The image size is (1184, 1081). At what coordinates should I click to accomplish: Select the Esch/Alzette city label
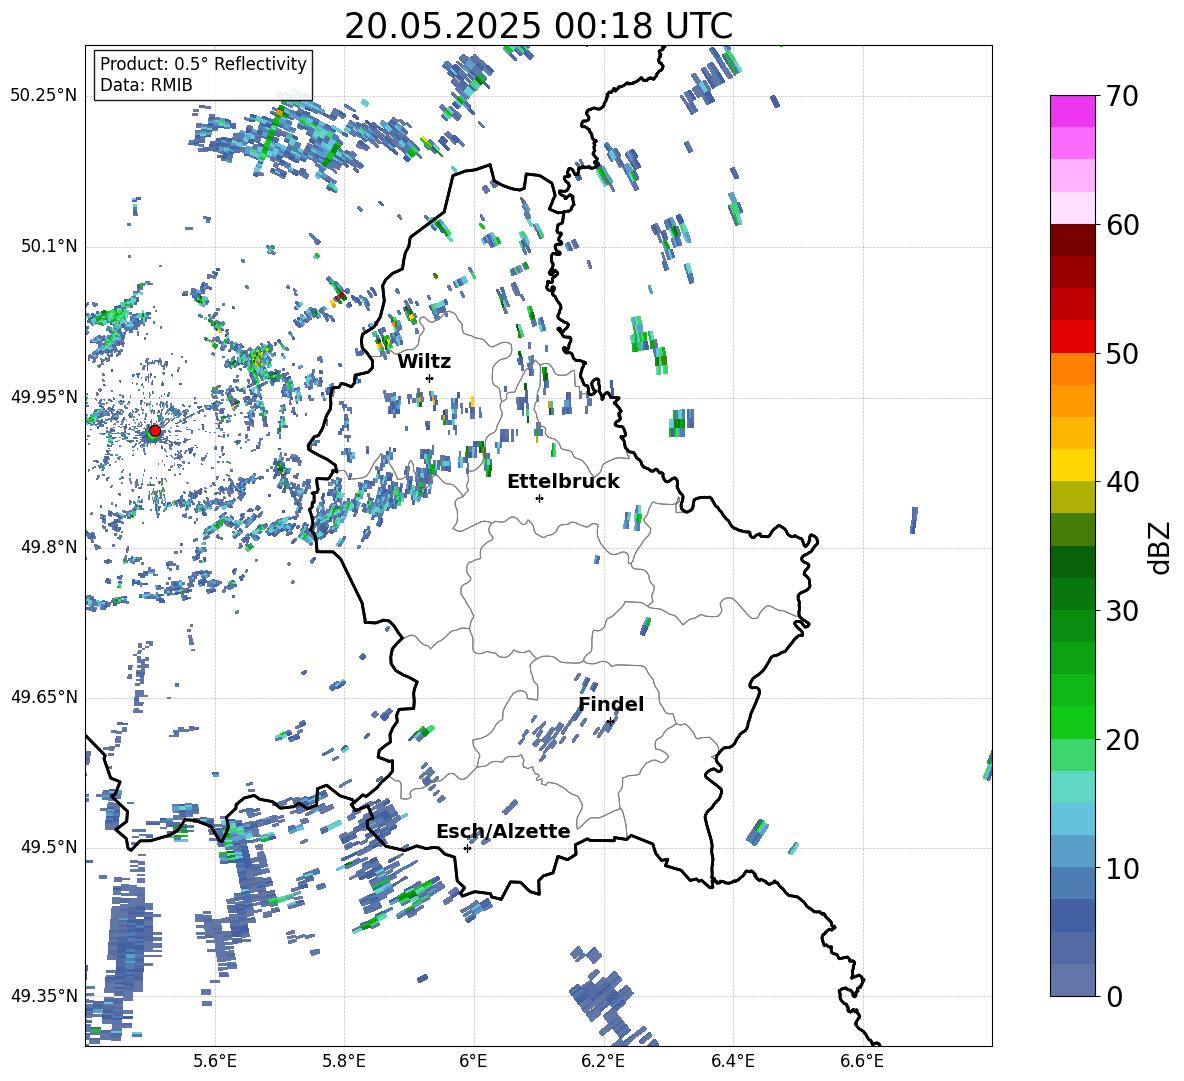(503, 831)
